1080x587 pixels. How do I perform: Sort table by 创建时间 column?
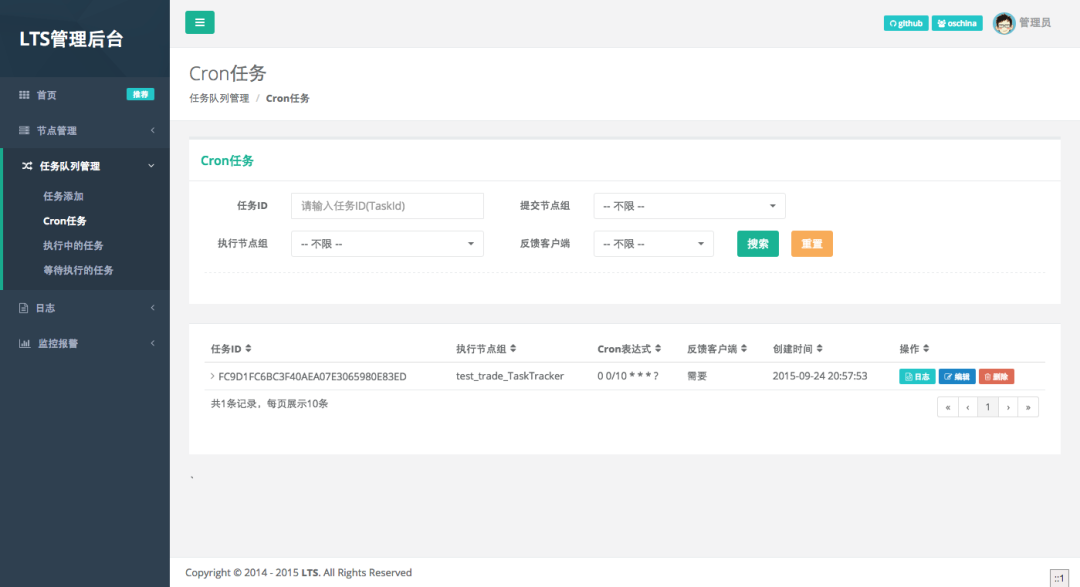click(x=798, y=349)
